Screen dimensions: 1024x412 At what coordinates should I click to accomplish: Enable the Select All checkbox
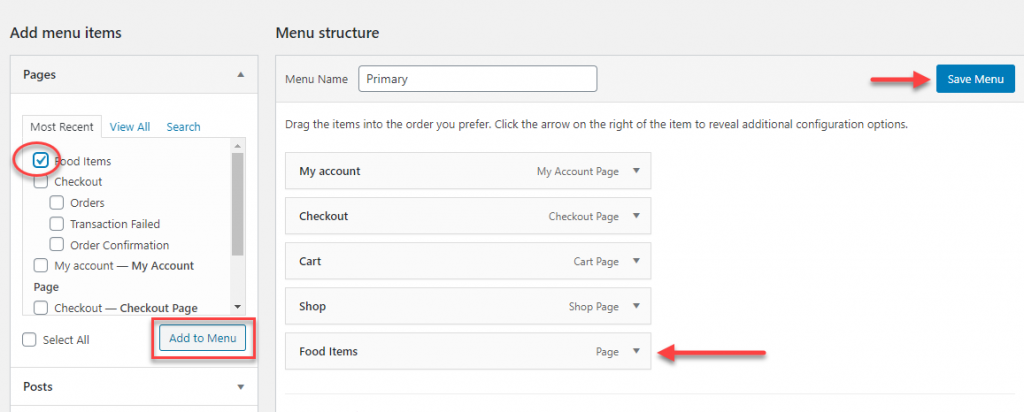29,340
